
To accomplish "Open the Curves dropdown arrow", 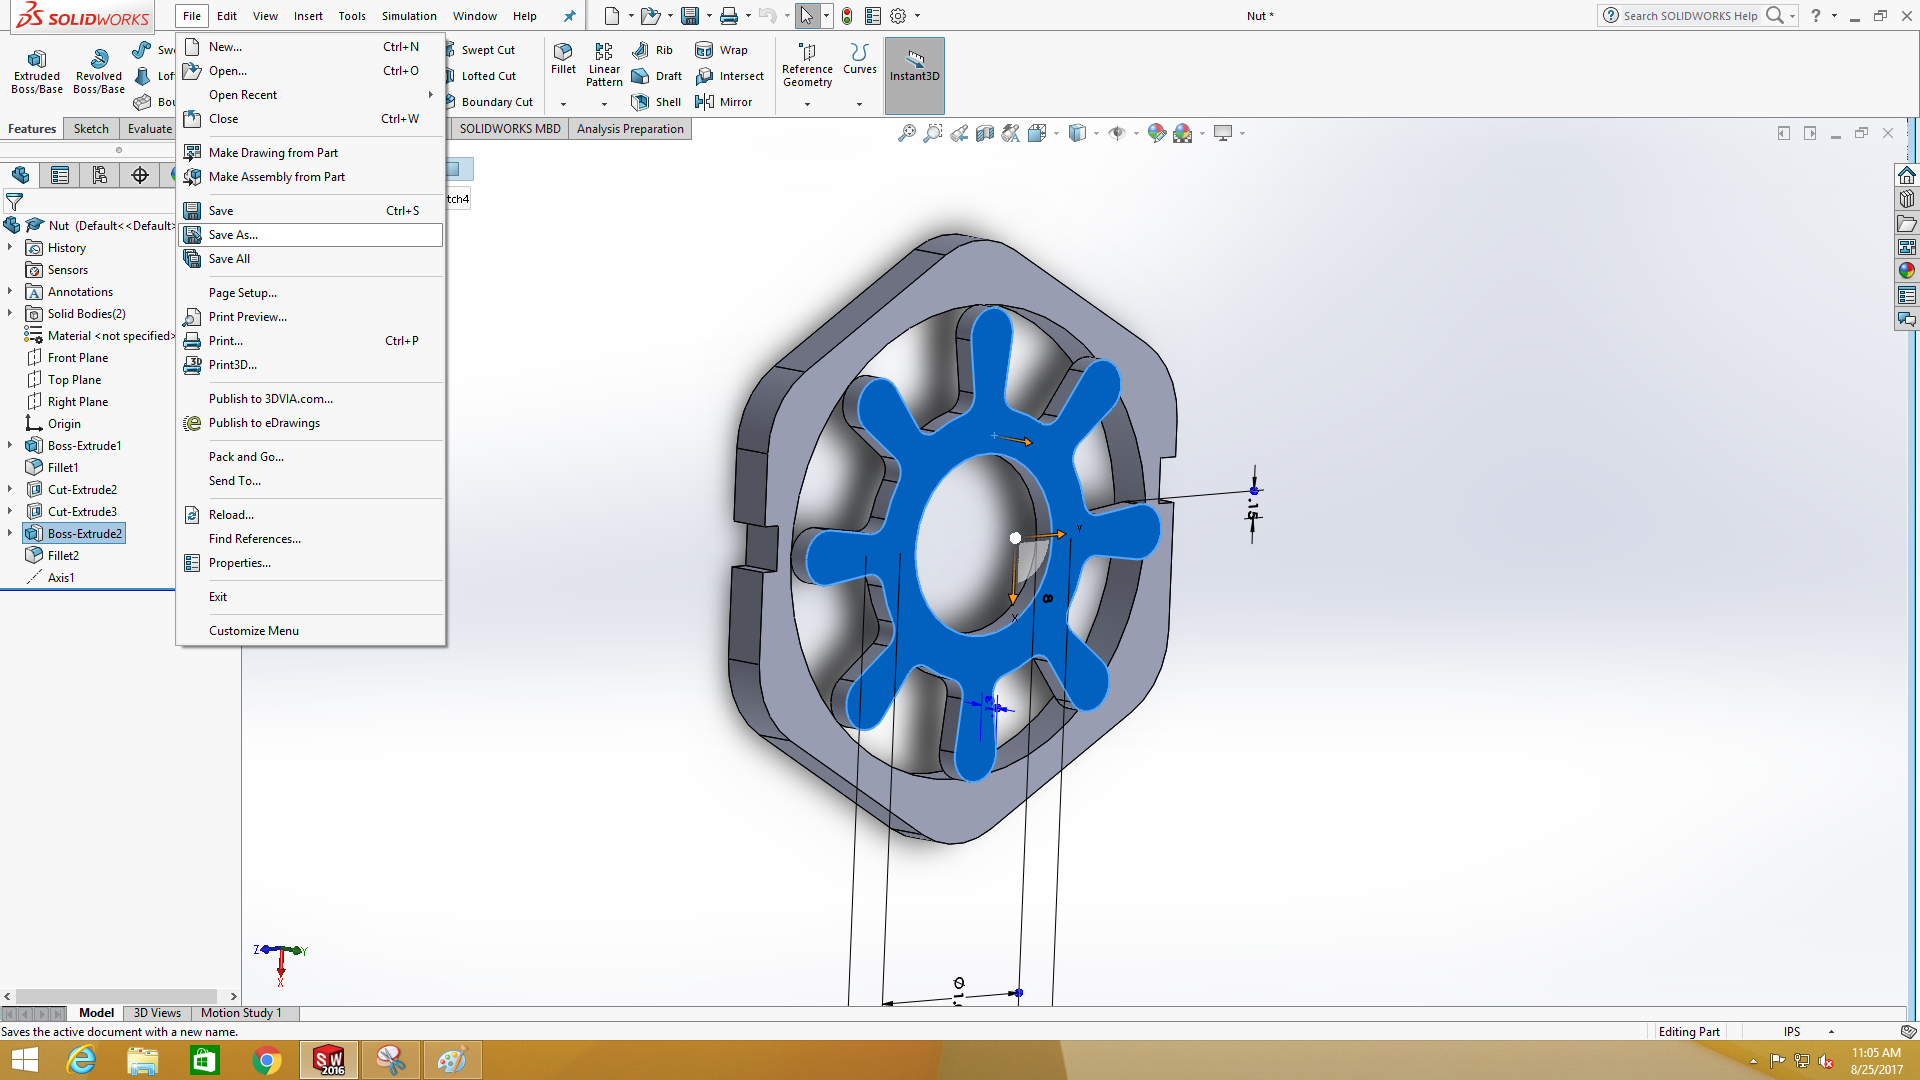I will 859,104.
